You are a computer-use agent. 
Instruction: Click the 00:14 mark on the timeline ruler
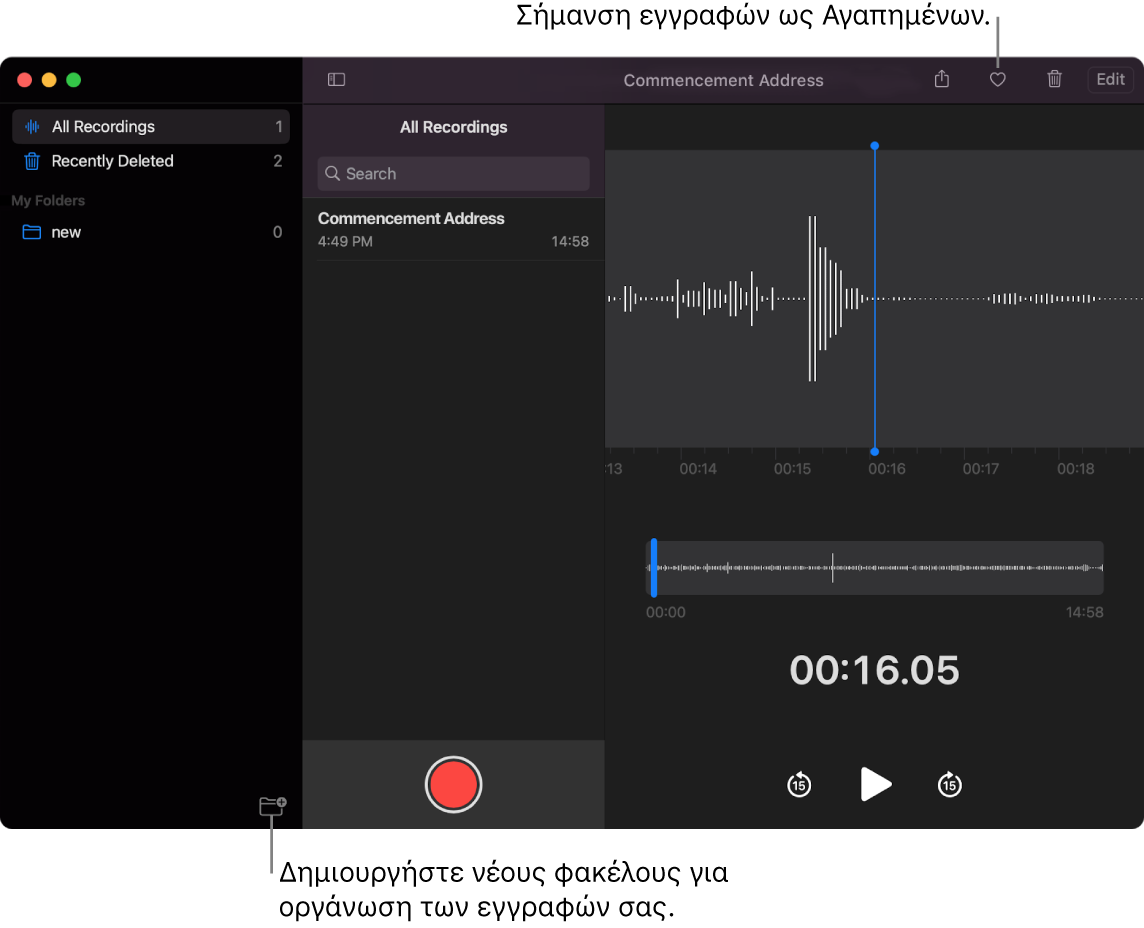pyautogui.click(x=698, y=469)
